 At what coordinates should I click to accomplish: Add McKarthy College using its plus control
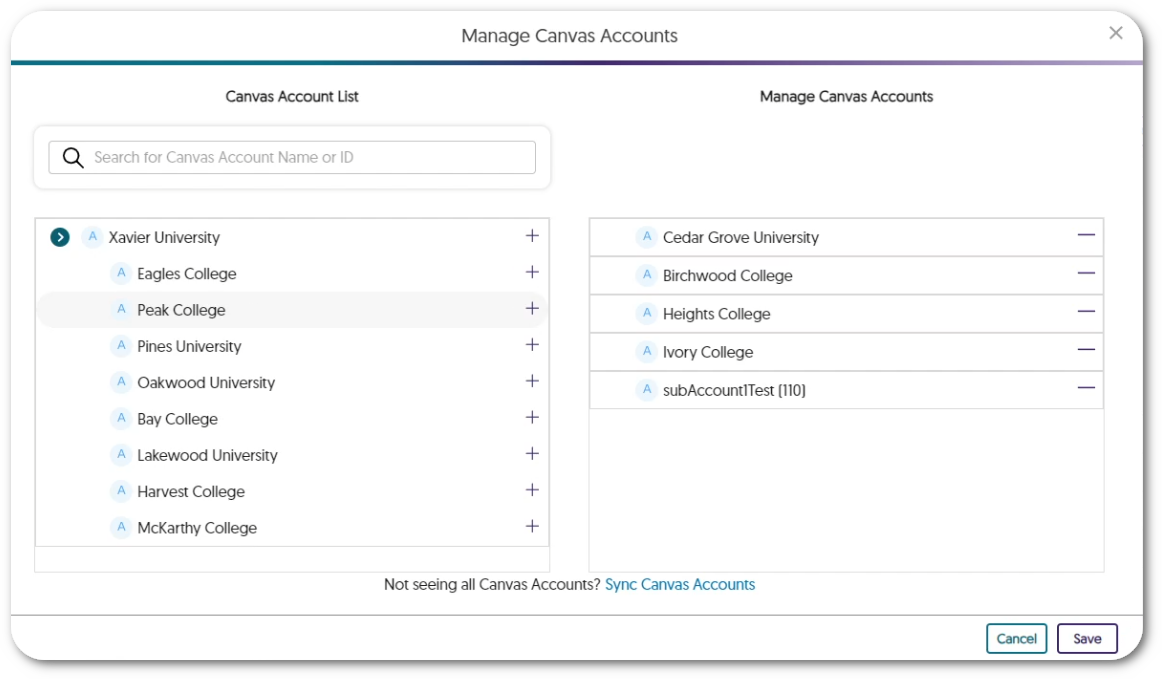pyautogui.click(x=532, y=526)
